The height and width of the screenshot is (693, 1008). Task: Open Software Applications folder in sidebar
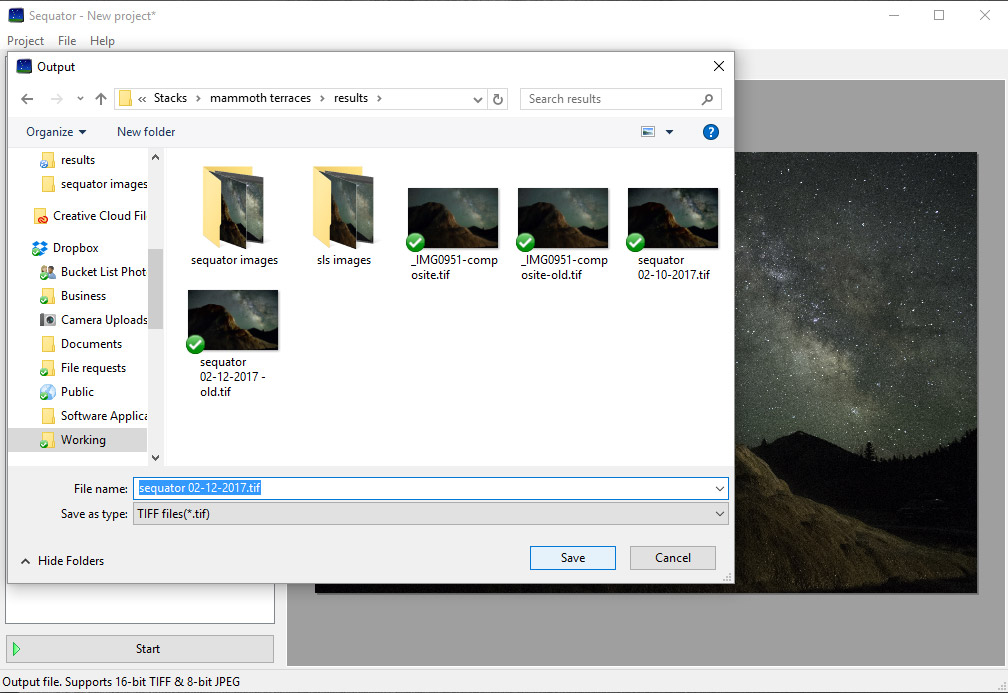(x=93, y=416)
